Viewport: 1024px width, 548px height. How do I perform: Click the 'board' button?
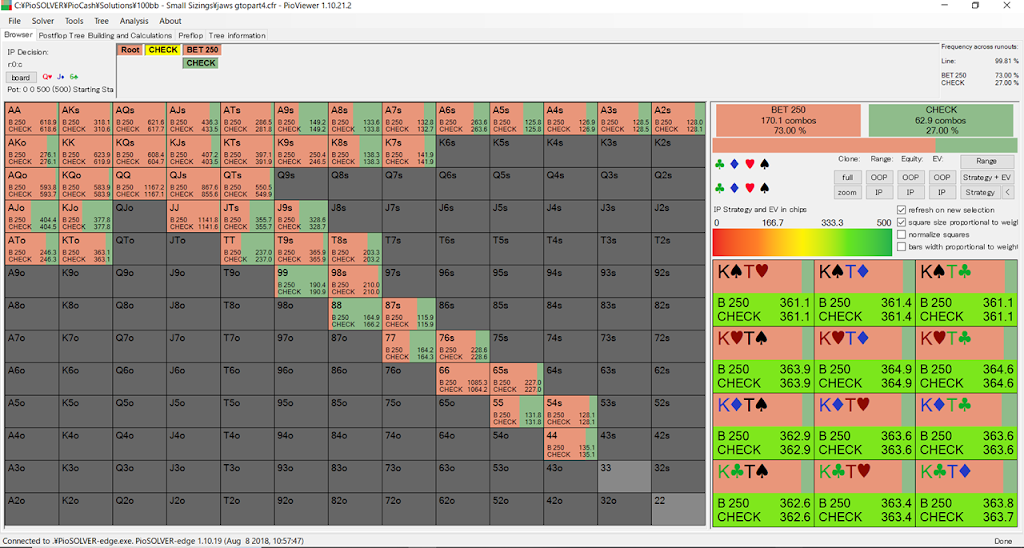pyautogui.click(x=21, y=77)
